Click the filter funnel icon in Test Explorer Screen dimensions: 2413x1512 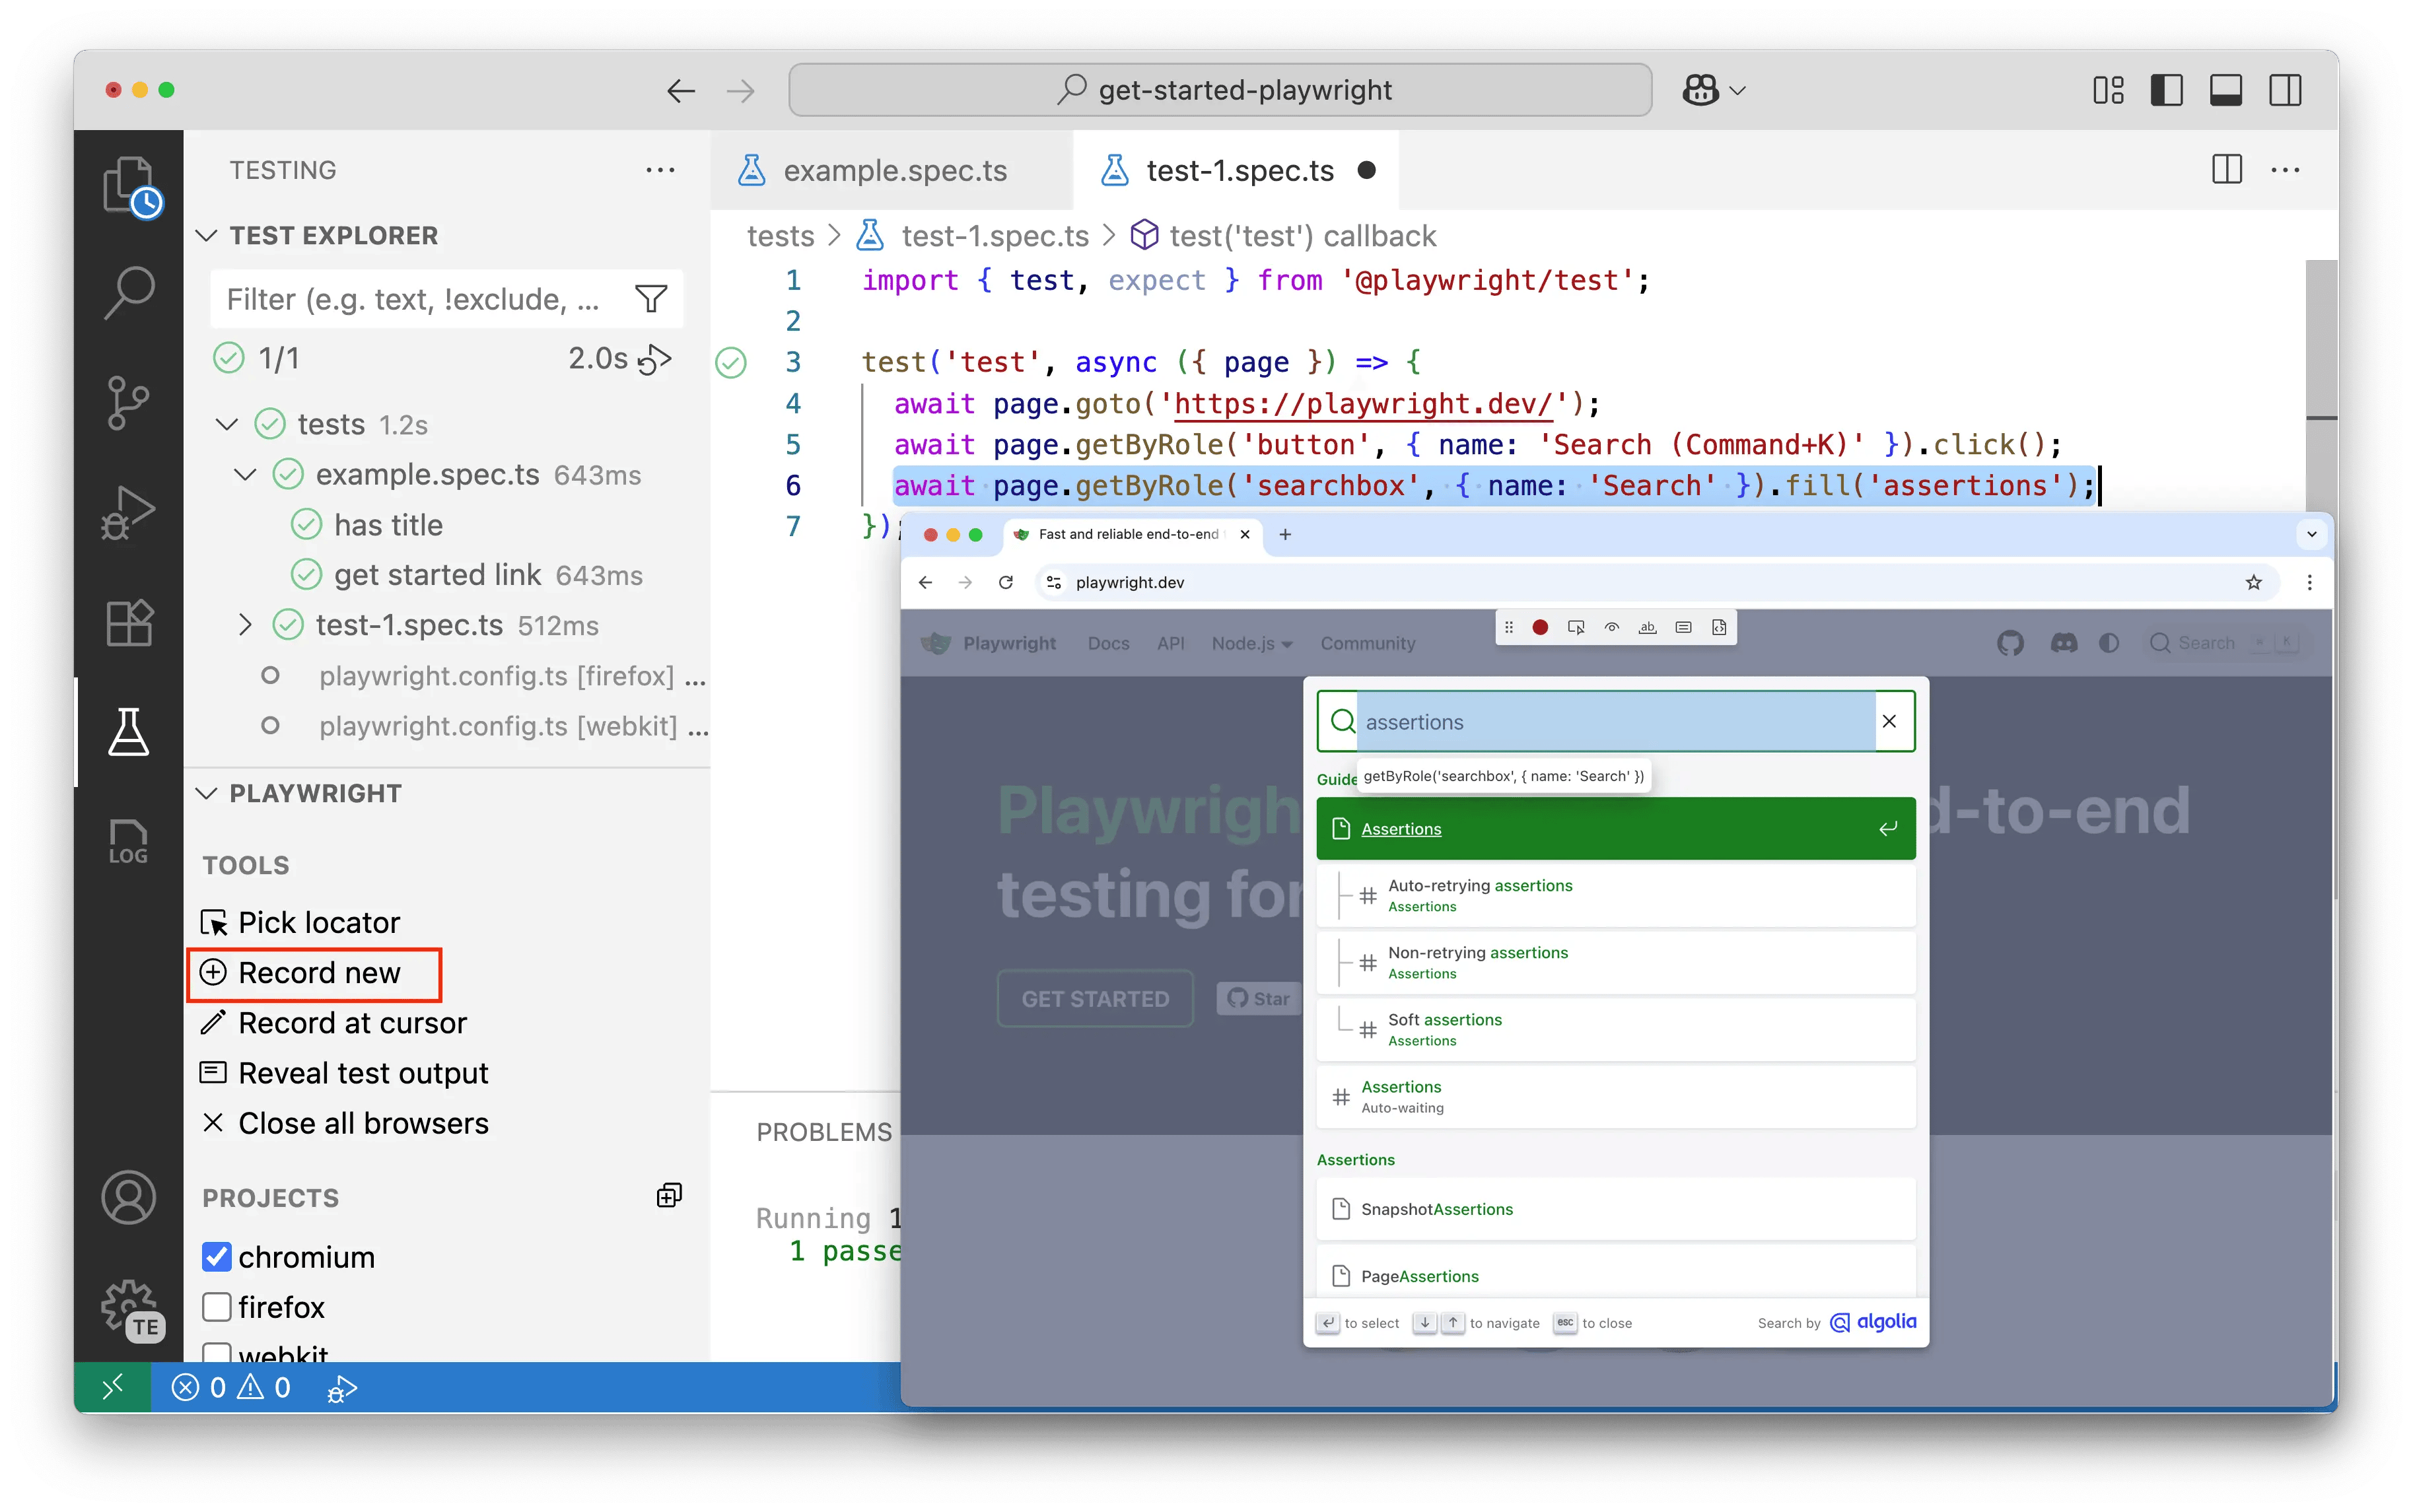point(651,299)
